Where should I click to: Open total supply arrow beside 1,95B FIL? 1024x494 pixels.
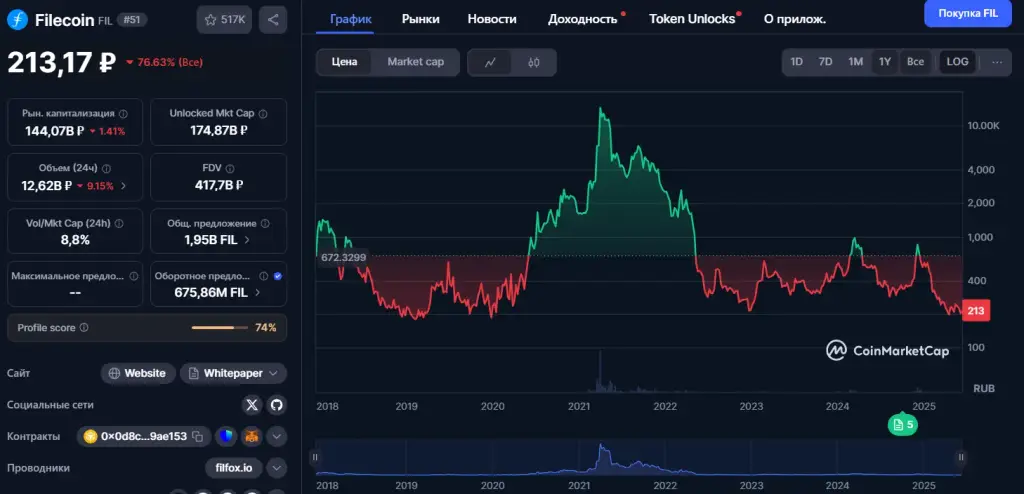247,240
